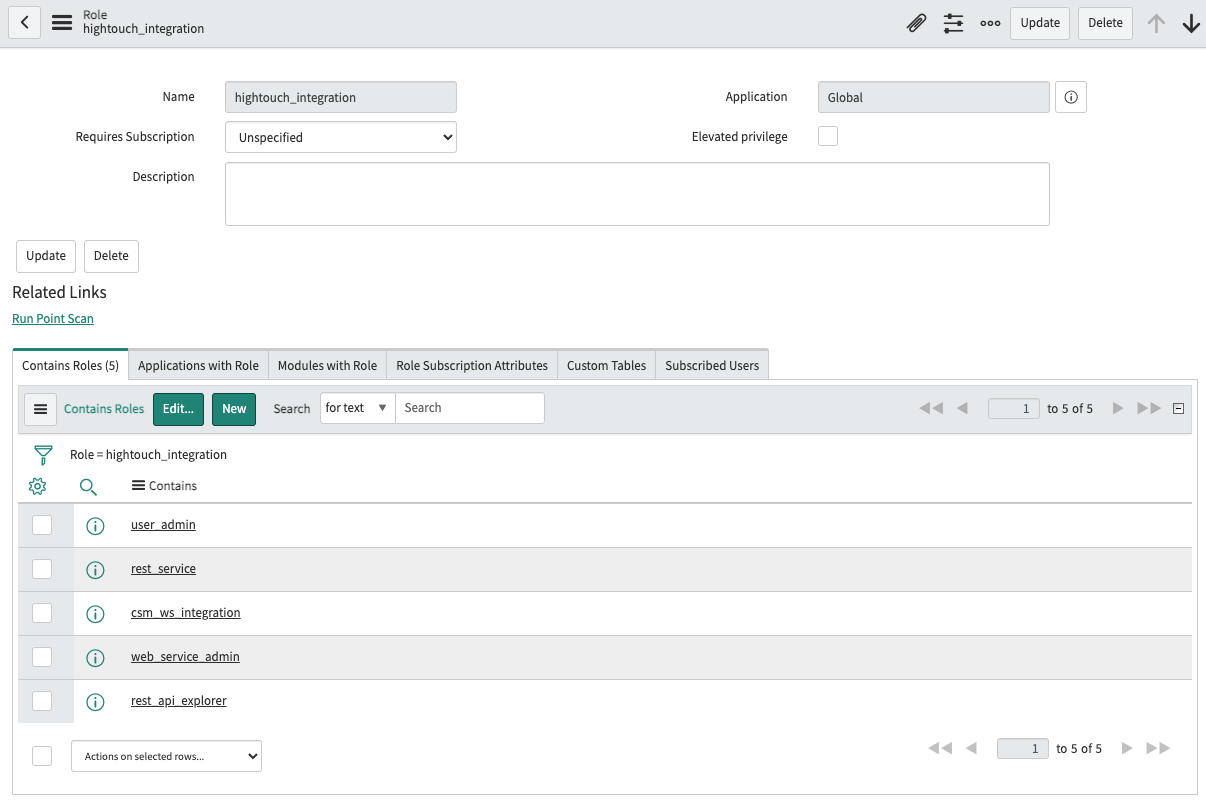
Task: Click Update button below Description
Action: 46,256
